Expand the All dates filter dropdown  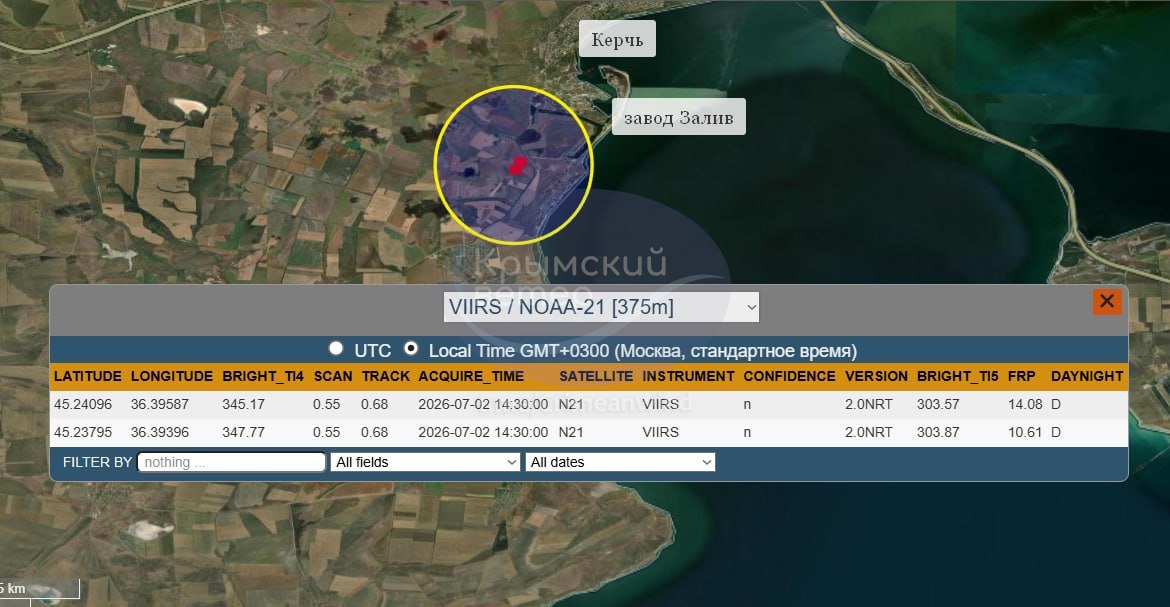(x=620, y=462)
